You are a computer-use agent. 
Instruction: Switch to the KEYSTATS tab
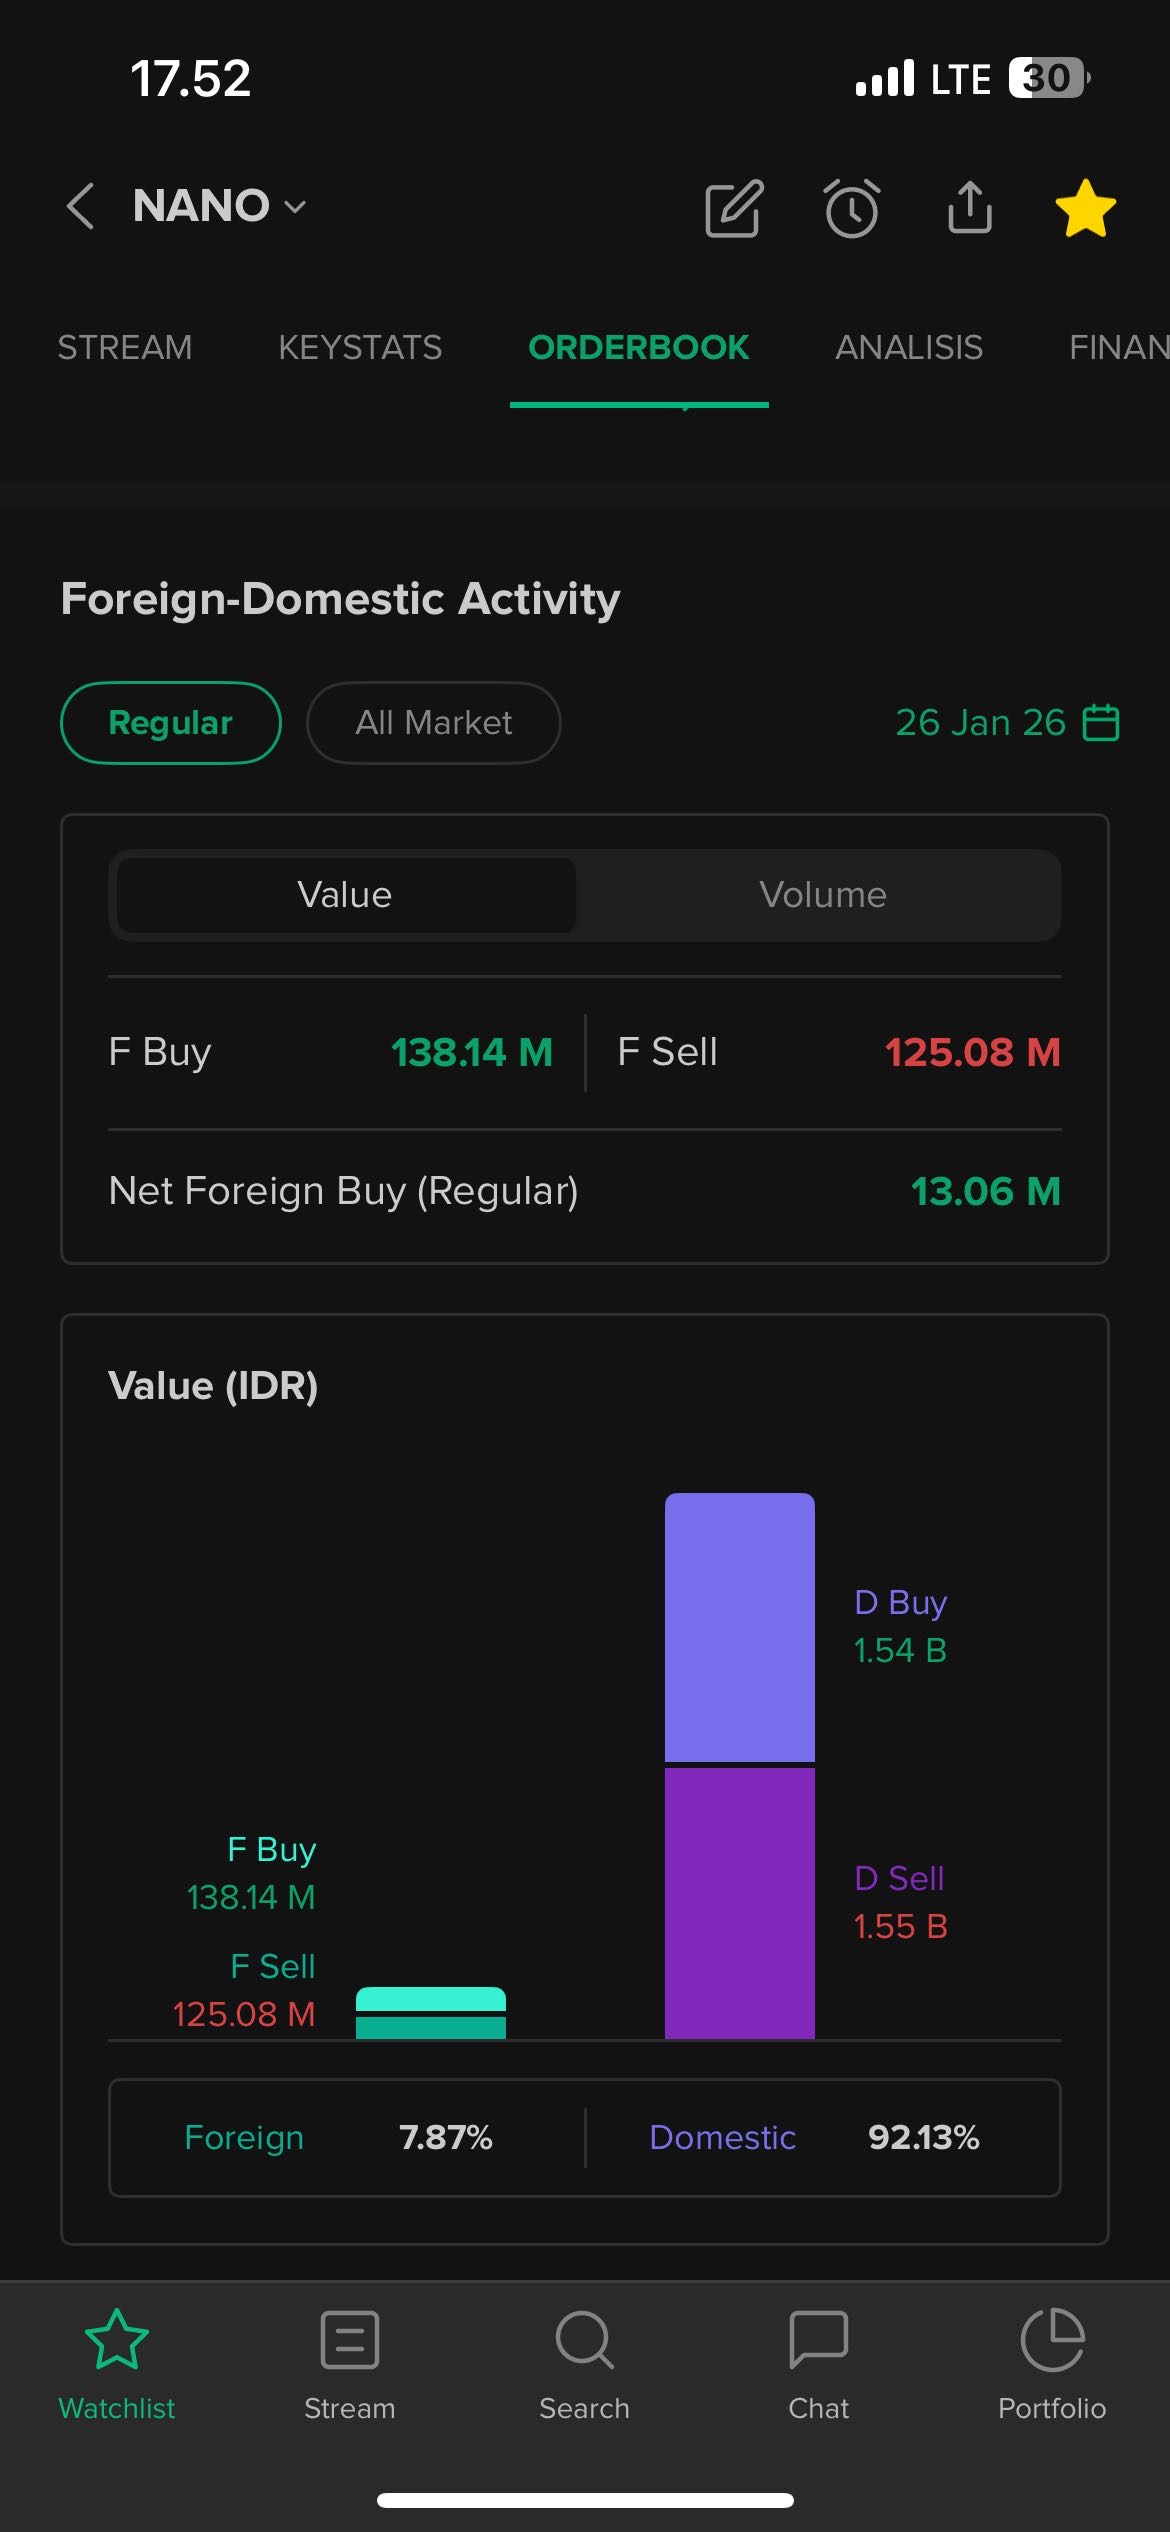coord(360,348)
